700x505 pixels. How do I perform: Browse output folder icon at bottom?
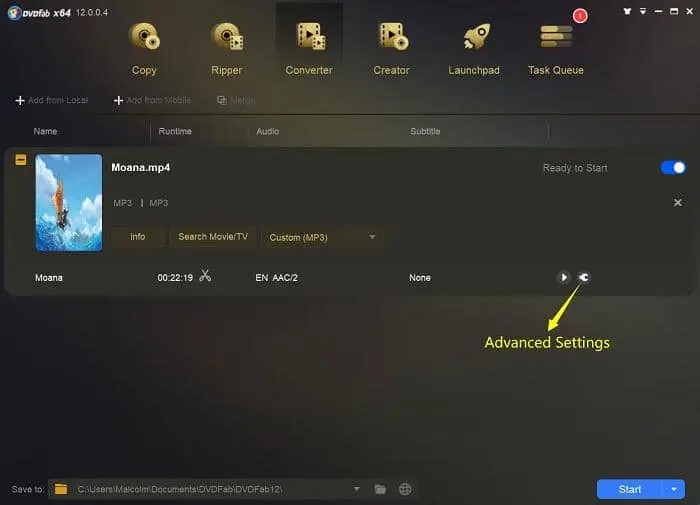(380, 489)
